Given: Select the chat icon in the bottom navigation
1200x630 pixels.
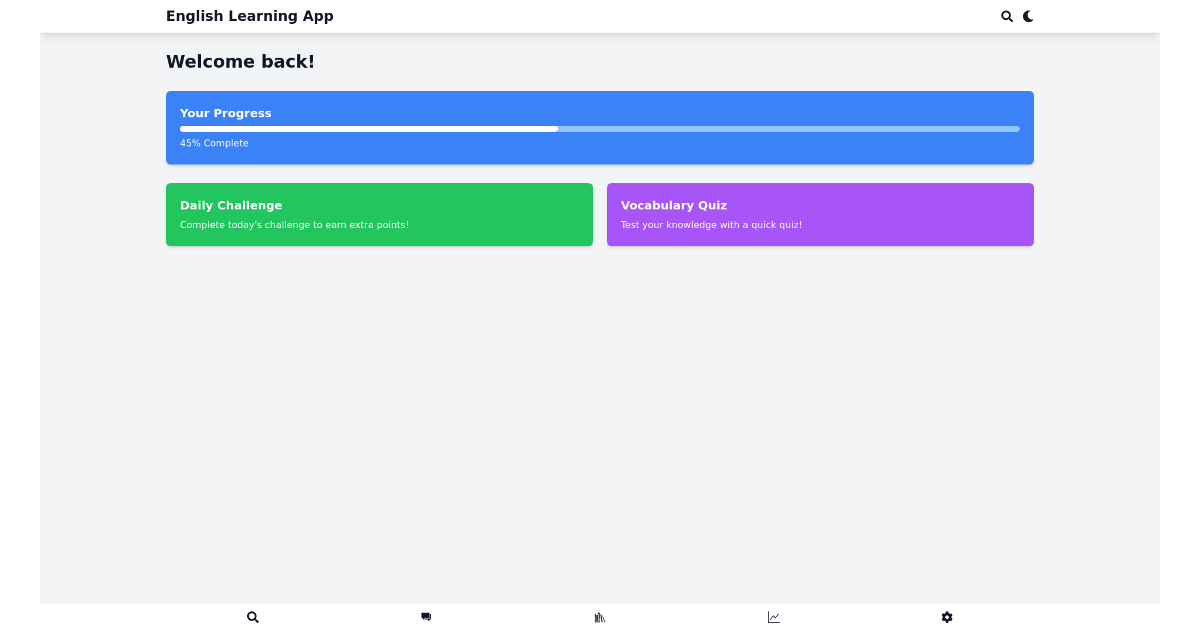Looking at the screenshot, I should (x=426, y=617).
